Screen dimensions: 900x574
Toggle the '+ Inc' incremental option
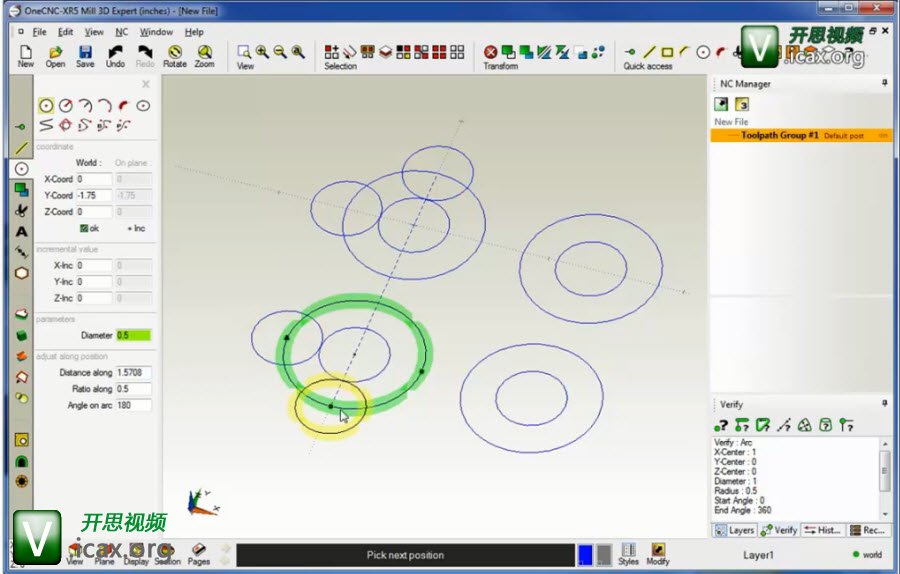point(136,228)
